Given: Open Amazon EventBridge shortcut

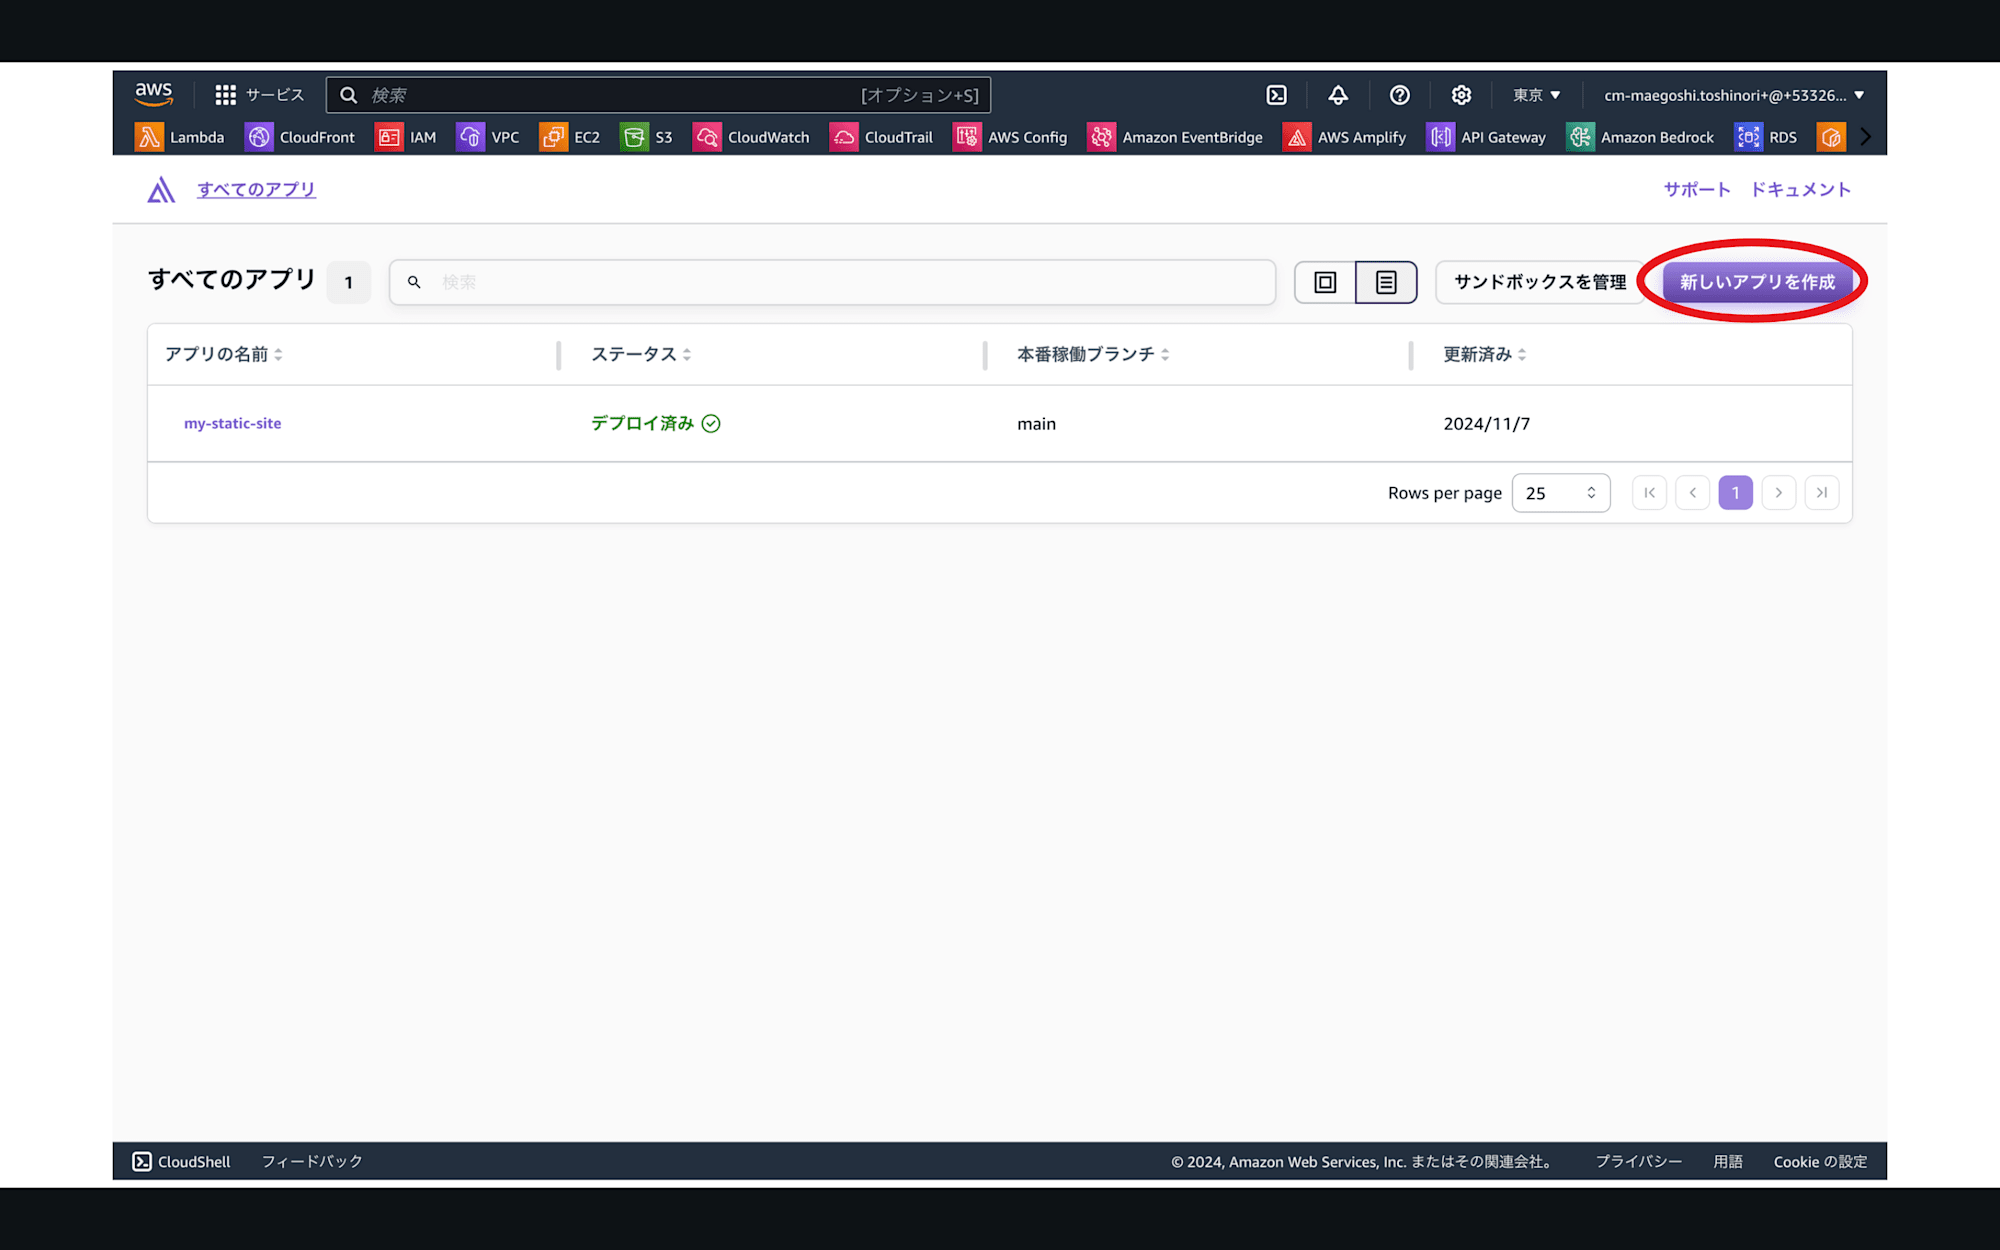Looking at the screenshot, I should pos(1175,137).
